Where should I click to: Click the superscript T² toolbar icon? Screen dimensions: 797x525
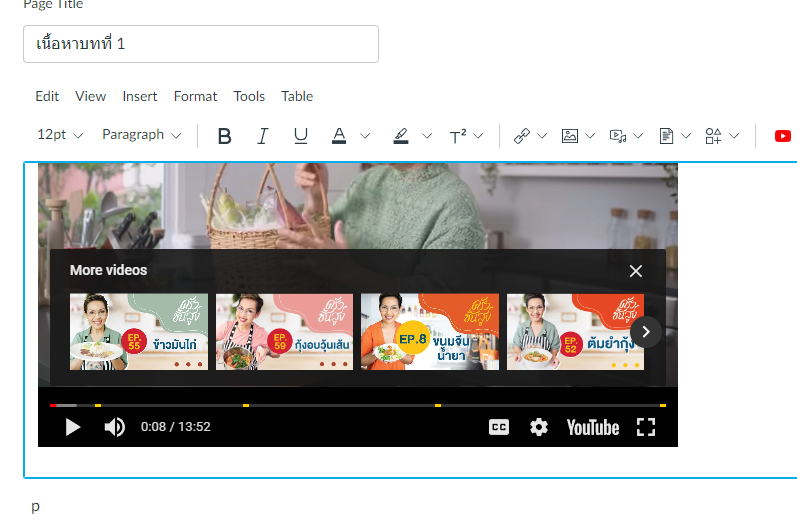click(x=458, y=136)
